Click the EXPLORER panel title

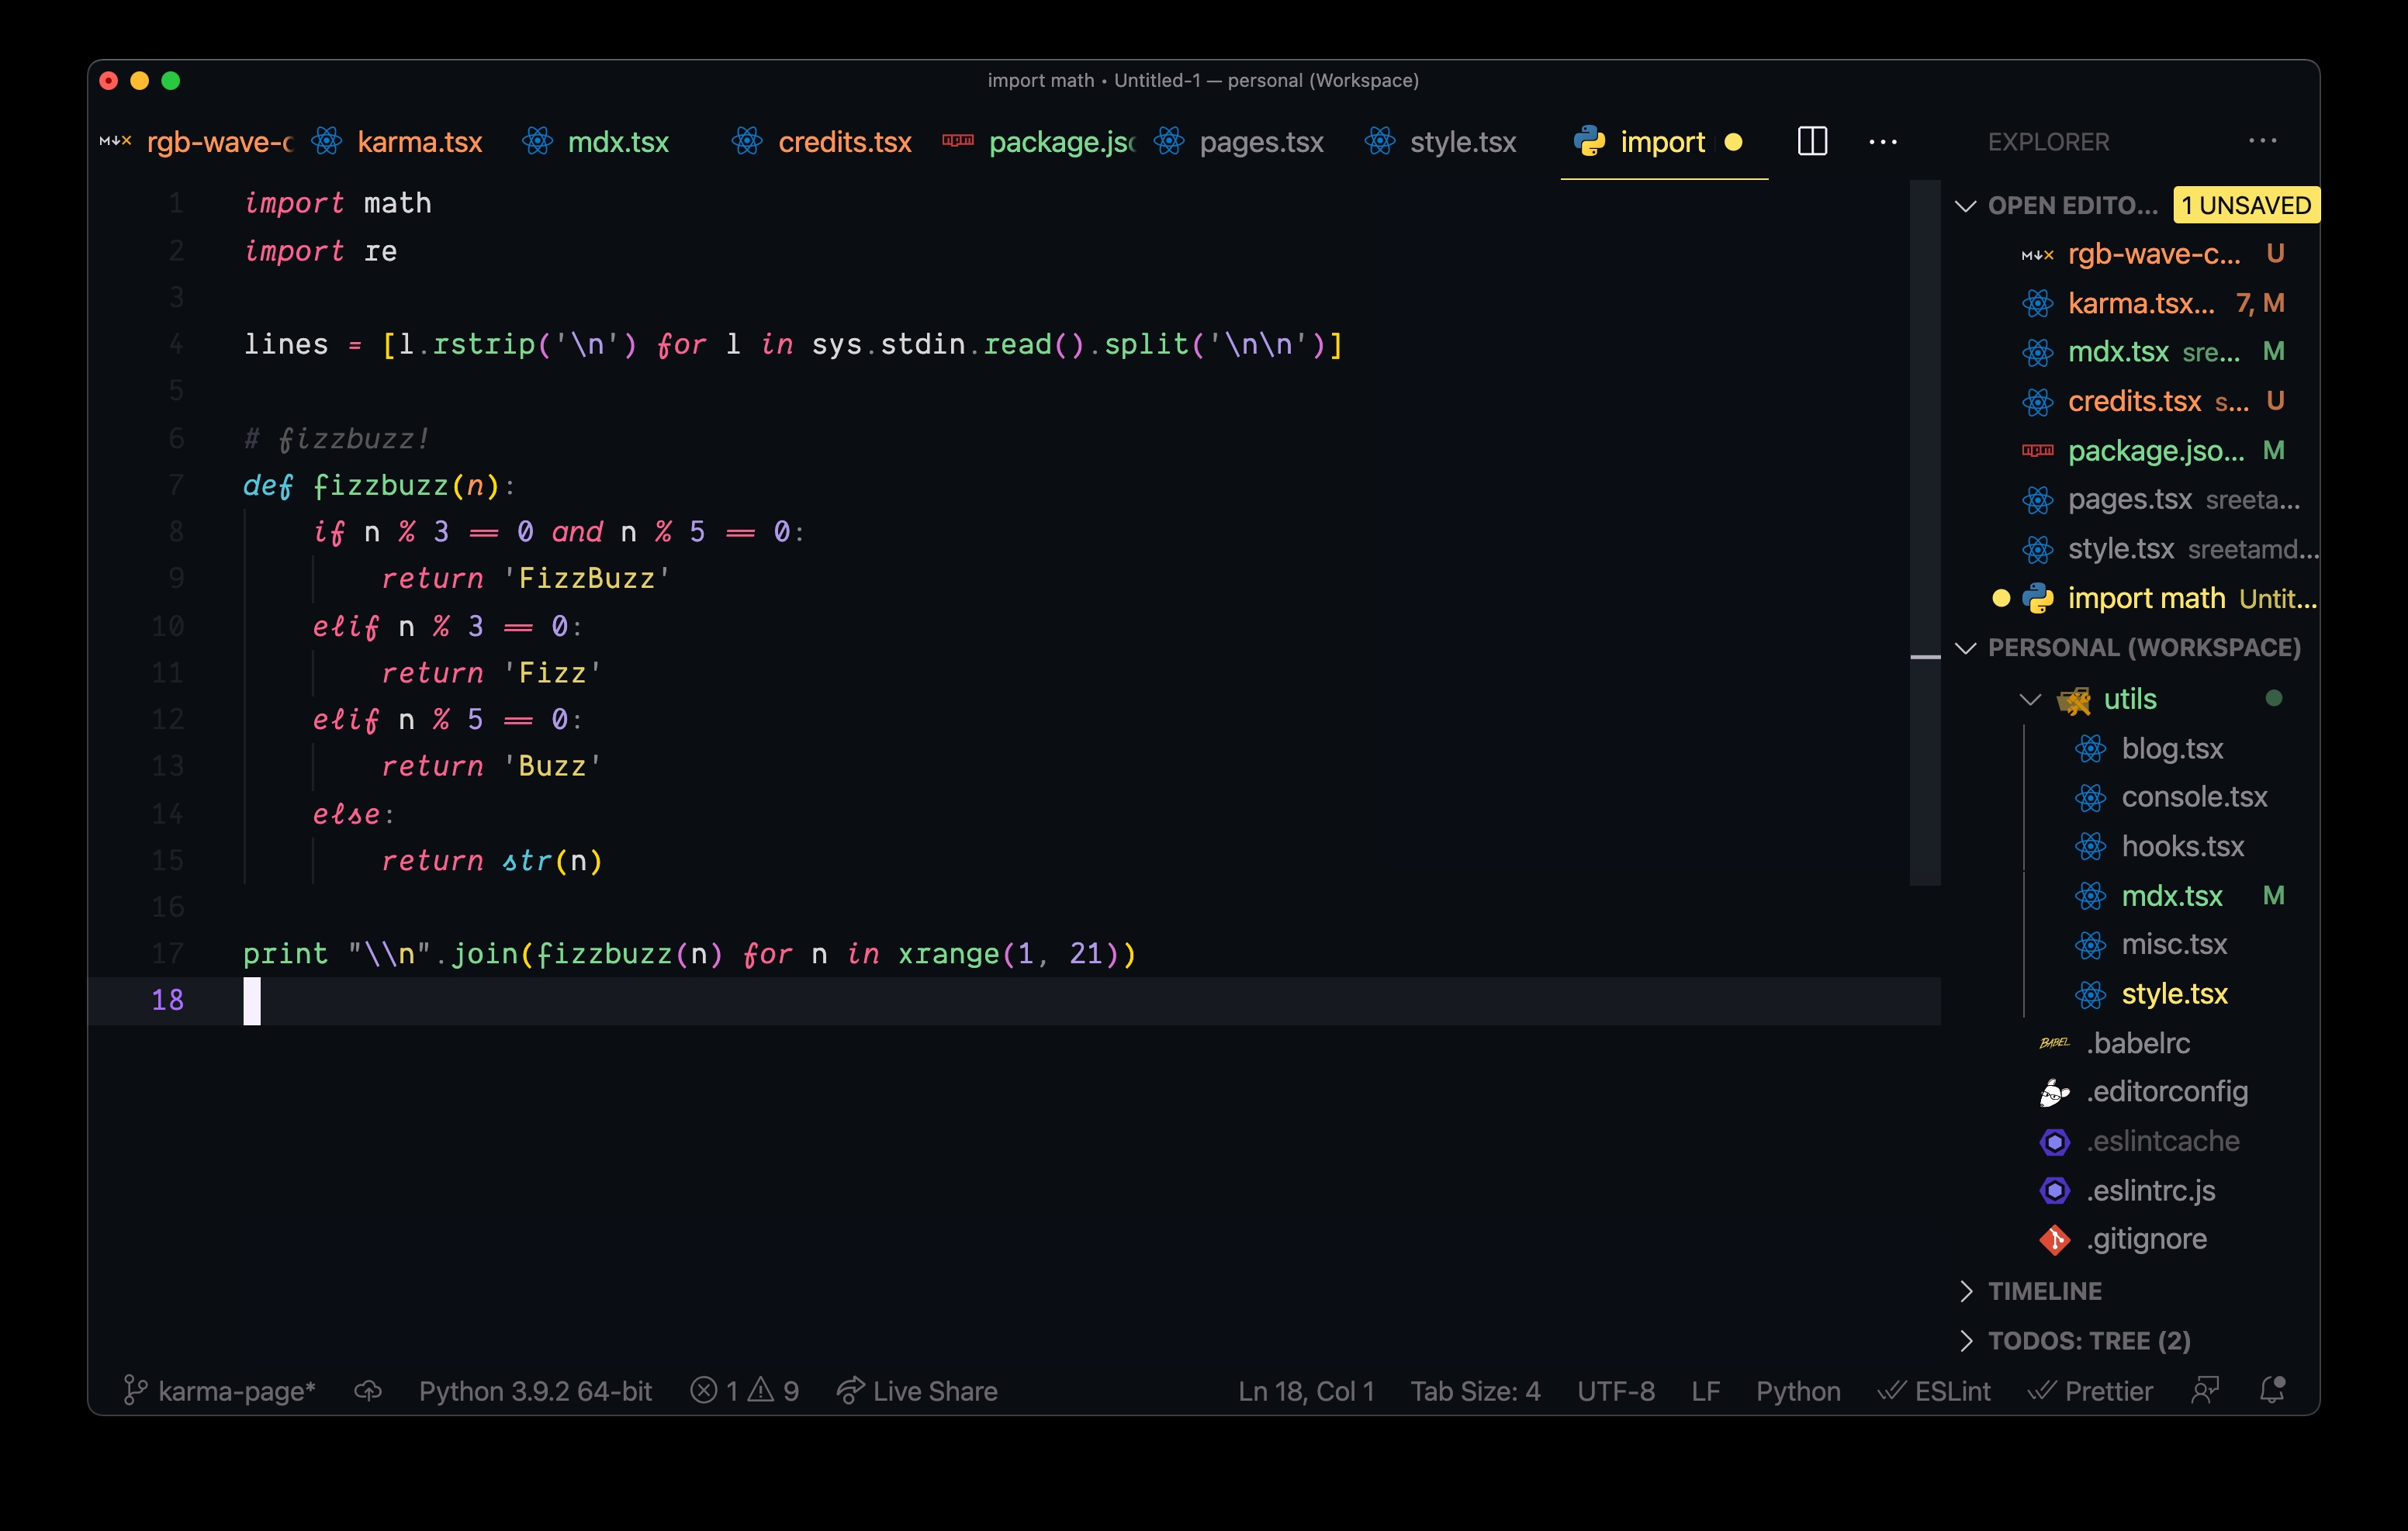point(2048,142)
